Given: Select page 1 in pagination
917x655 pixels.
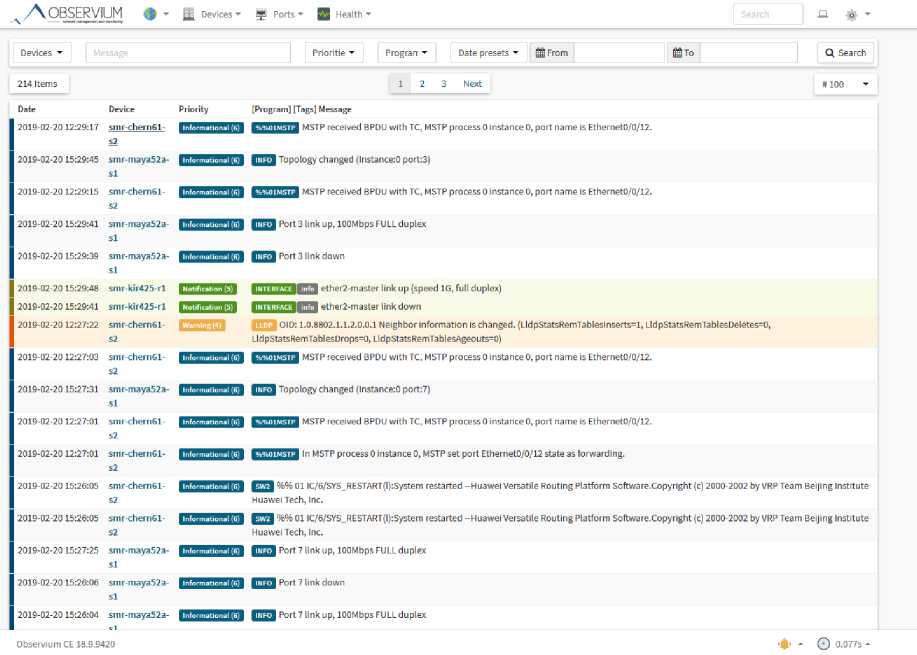Looking at the screenshot, I should point(400,84).
